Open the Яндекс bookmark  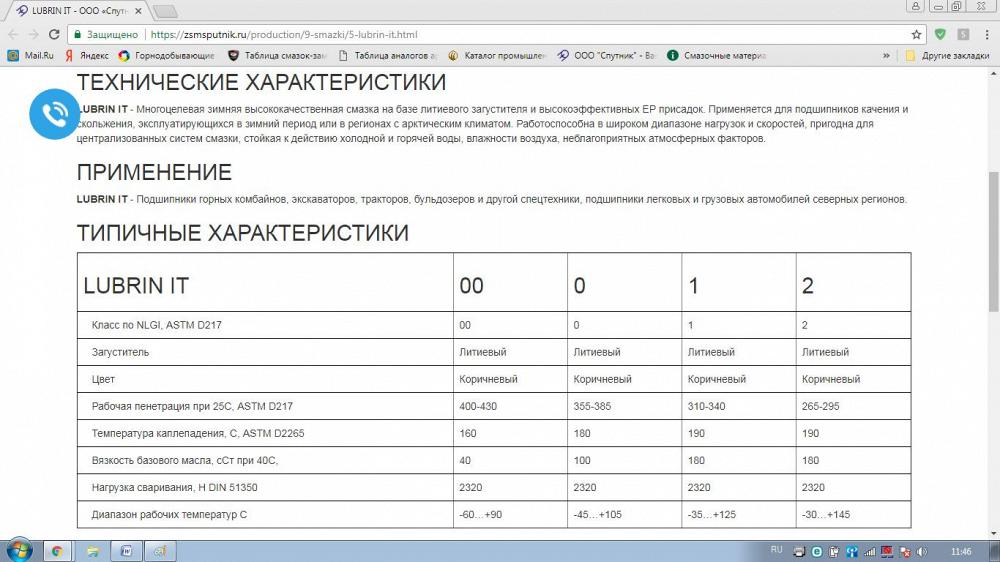pos(87,56)
